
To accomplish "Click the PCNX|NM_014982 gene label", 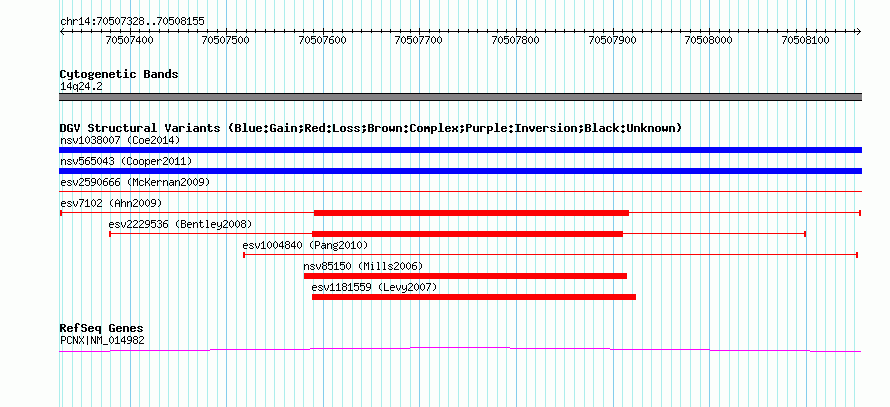I will pyautogui.click(x=102, y=341).
